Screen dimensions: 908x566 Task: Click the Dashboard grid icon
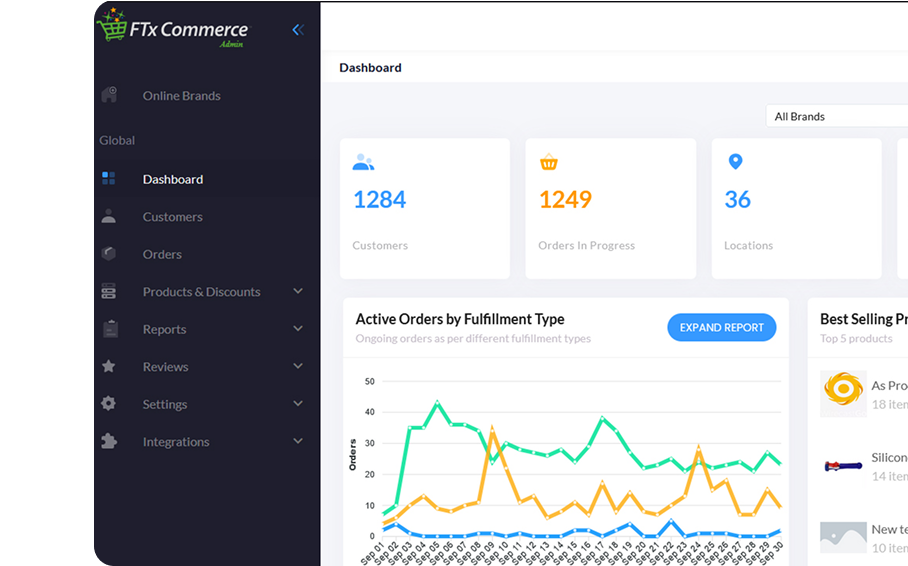[x=109, y=179]
